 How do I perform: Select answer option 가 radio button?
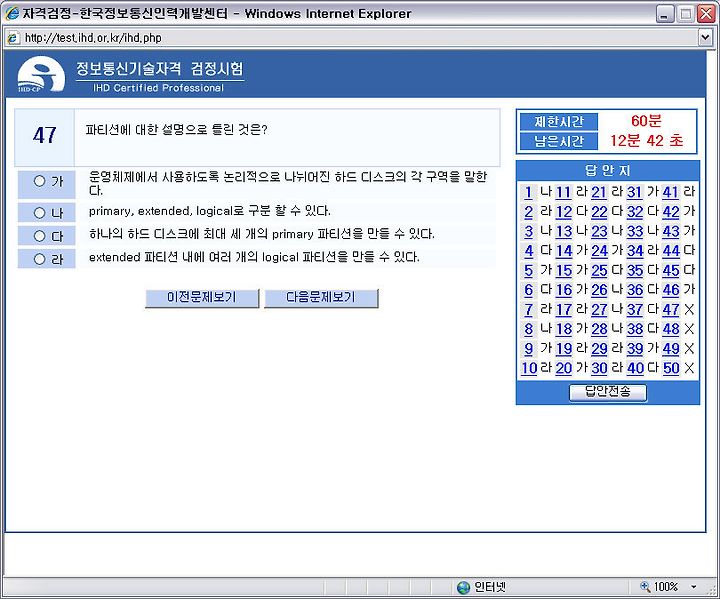39,181
